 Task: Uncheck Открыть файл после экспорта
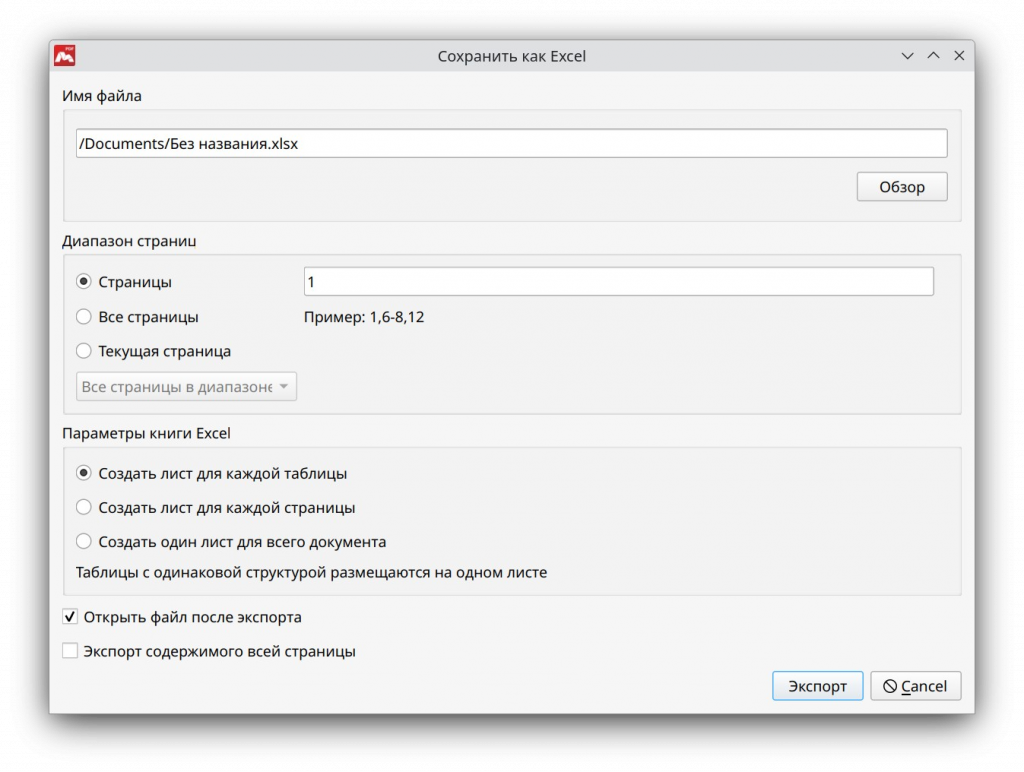(70, 617)
